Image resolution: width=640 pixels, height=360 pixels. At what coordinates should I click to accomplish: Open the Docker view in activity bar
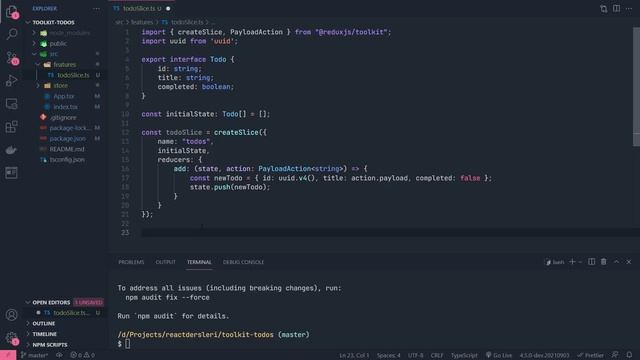[x=11, y=150]
